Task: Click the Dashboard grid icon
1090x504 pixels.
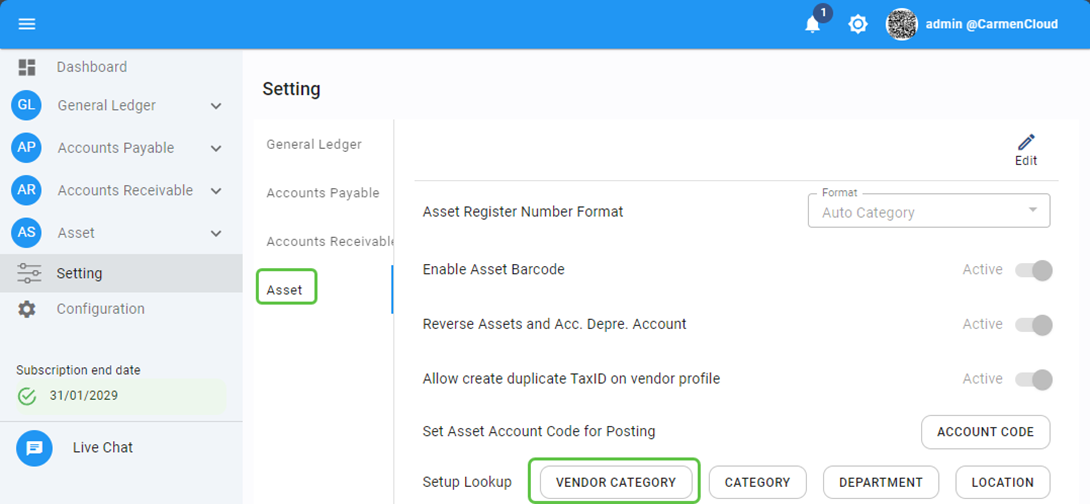Action: click(x=27, y=67)
